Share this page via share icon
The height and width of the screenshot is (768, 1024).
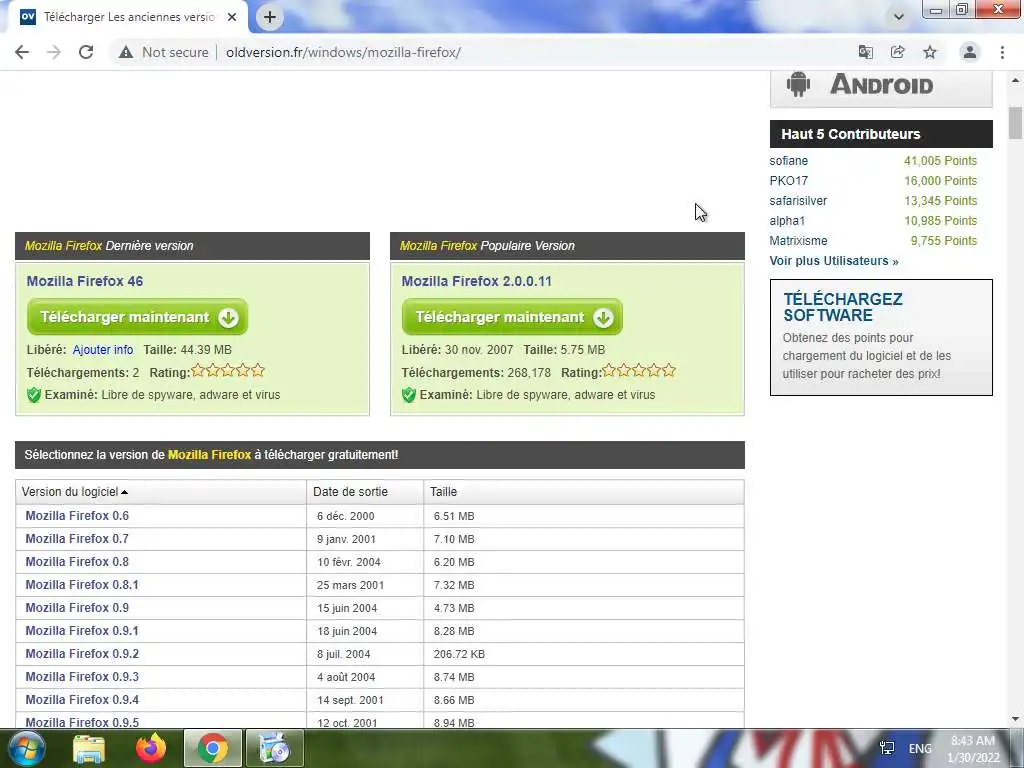(898, 52)
